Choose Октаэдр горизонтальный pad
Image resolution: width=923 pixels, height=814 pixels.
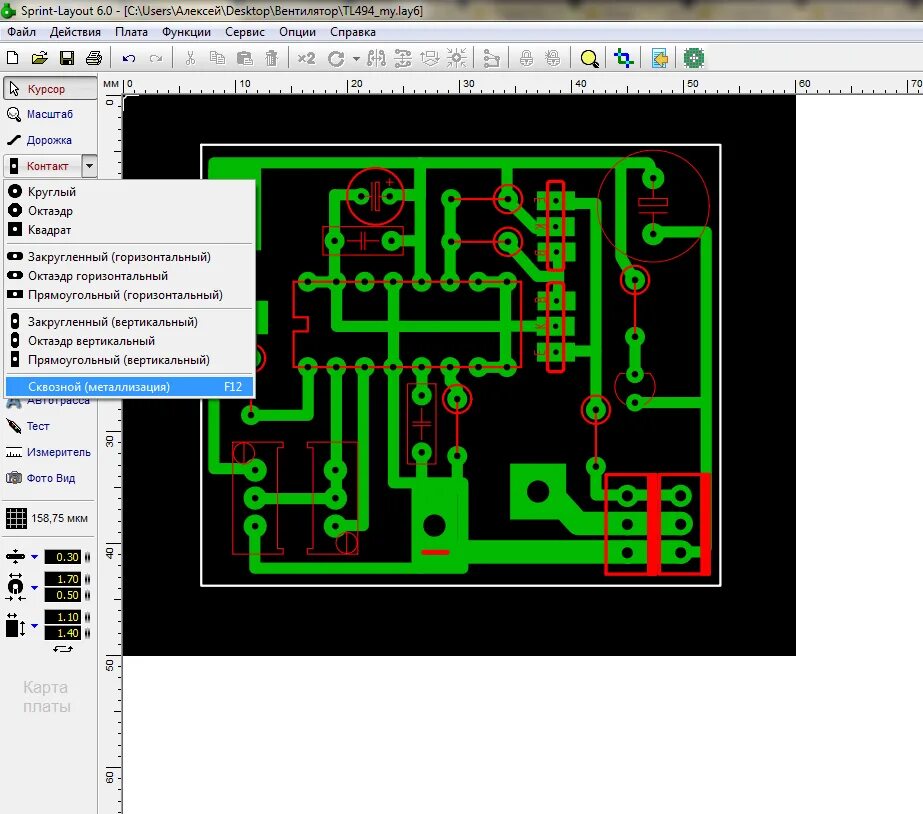coord(130,276)
